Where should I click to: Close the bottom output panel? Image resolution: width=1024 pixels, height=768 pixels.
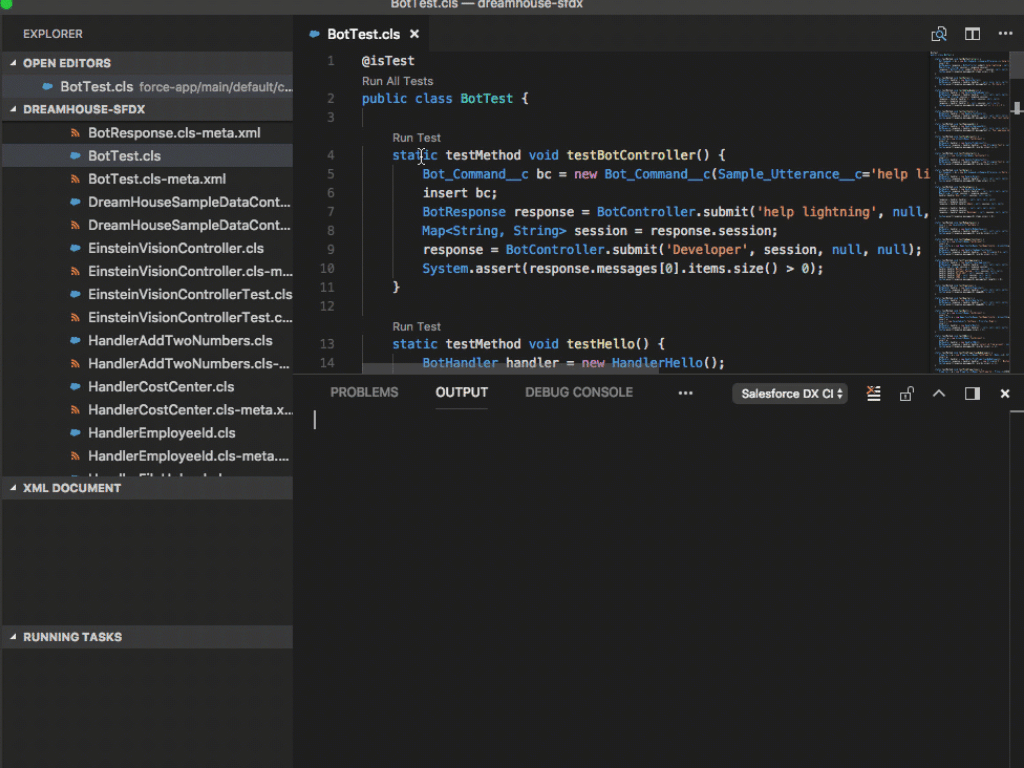tap(1004, 393)
